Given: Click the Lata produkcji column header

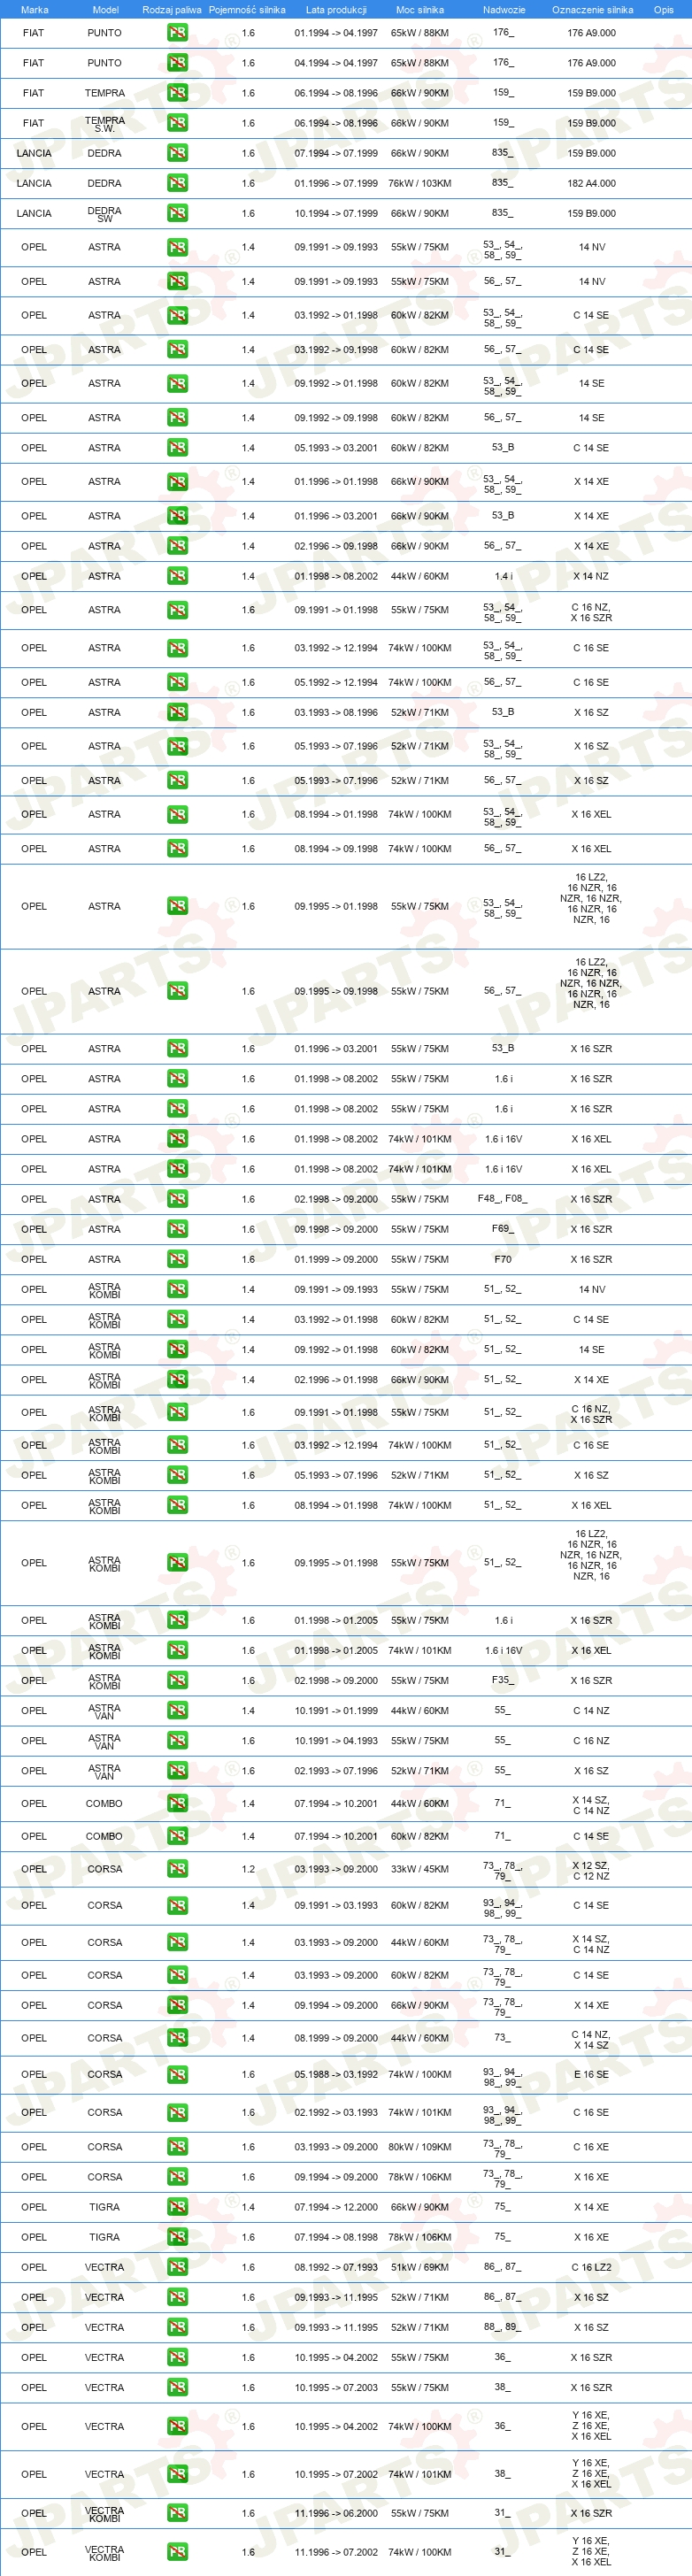Looking at the screenshot, I should click(336, 10).
